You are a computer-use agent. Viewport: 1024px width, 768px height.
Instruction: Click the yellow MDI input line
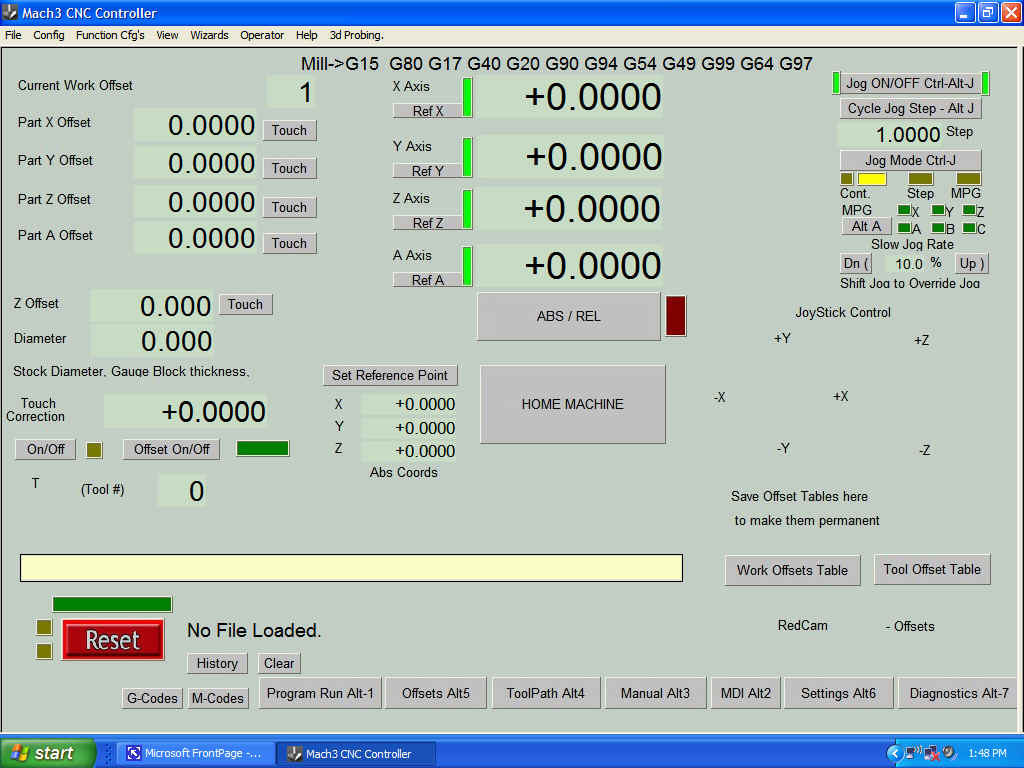coord(351,568)
